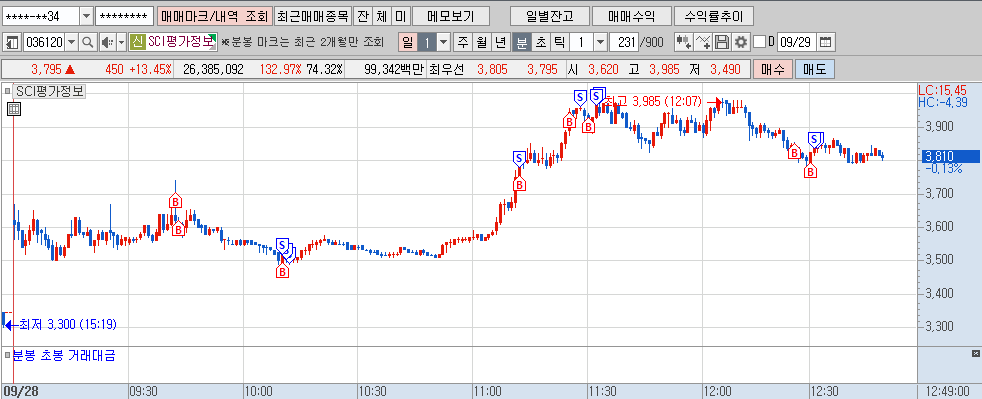Click the account password field
The image size is (982, 399).
pyautogui.click(x=125, y=16)
